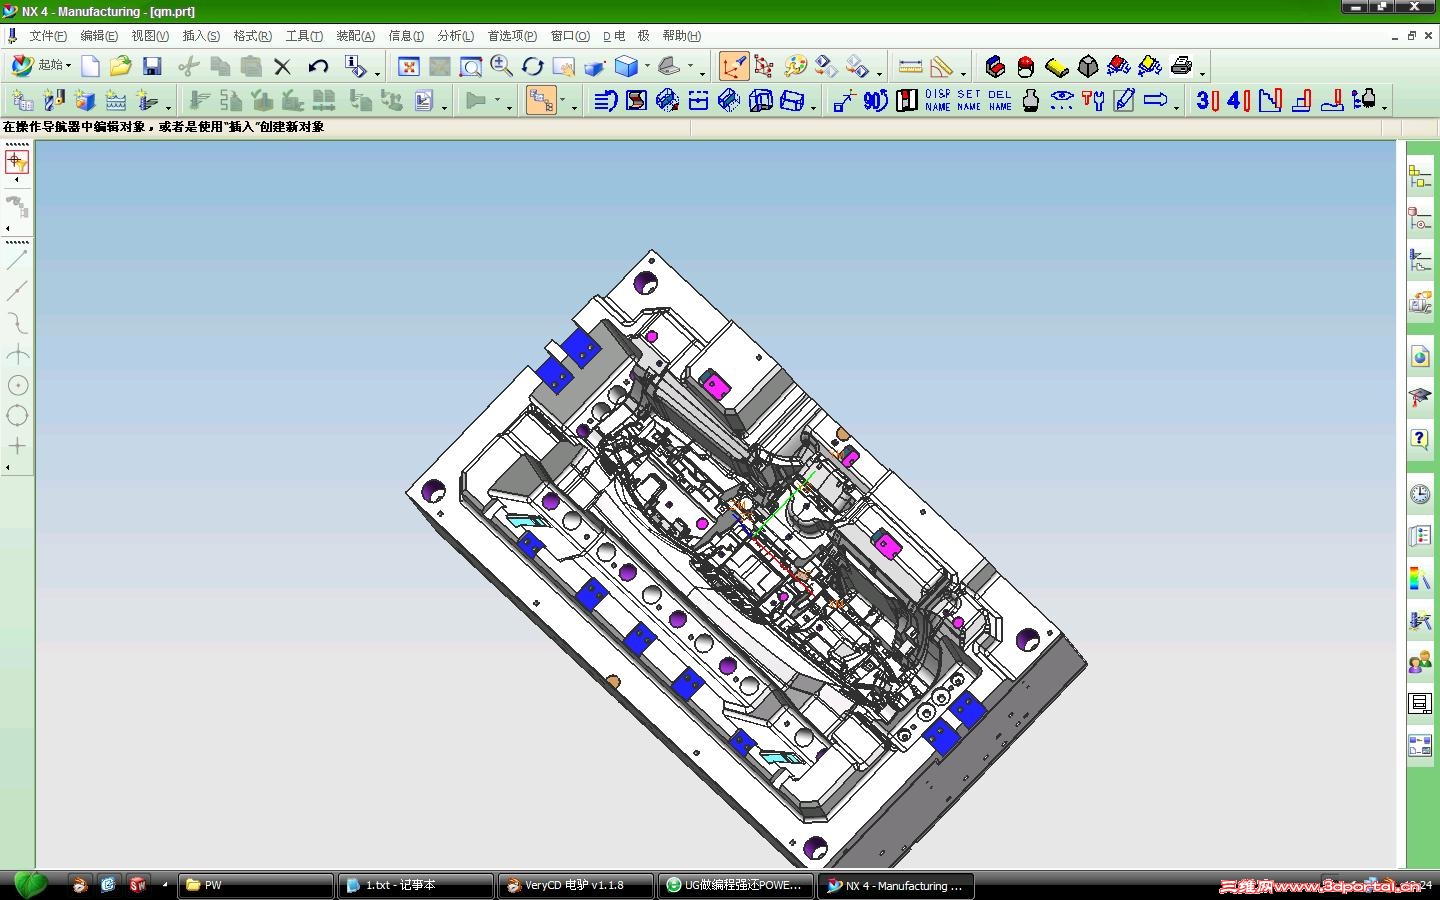Viewport: 1440px width, 900px height.
Task: Select the Pan hand icon
Action: click(564, 67)
